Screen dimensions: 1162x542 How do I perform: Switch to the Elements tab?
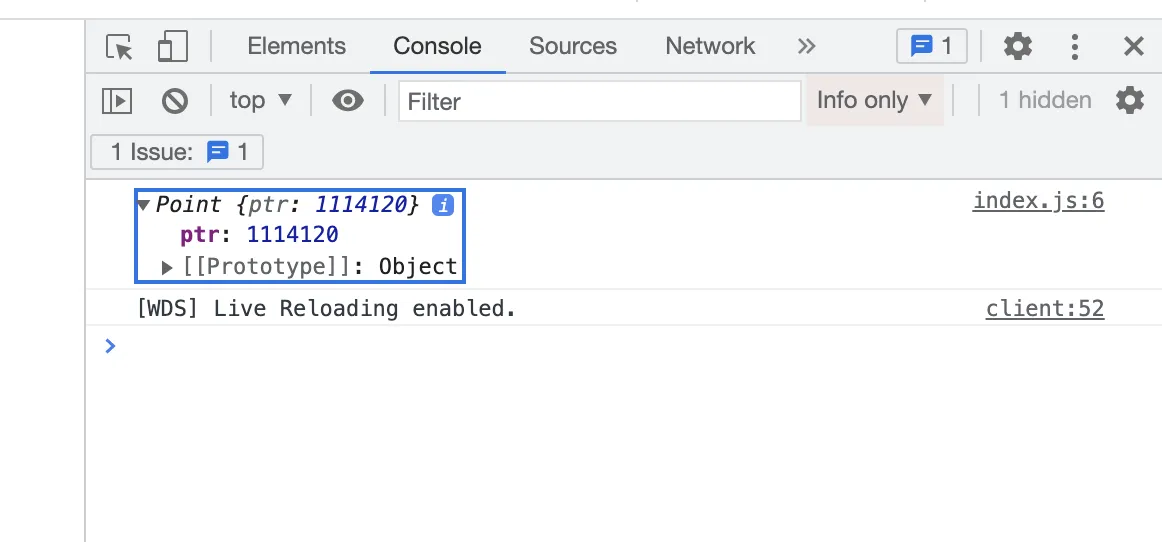click(296, 46)
